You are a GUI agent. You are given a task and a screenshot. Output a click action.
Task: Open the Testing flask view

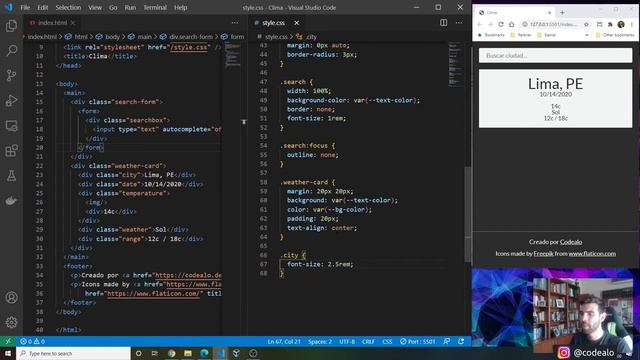(11, 176)
